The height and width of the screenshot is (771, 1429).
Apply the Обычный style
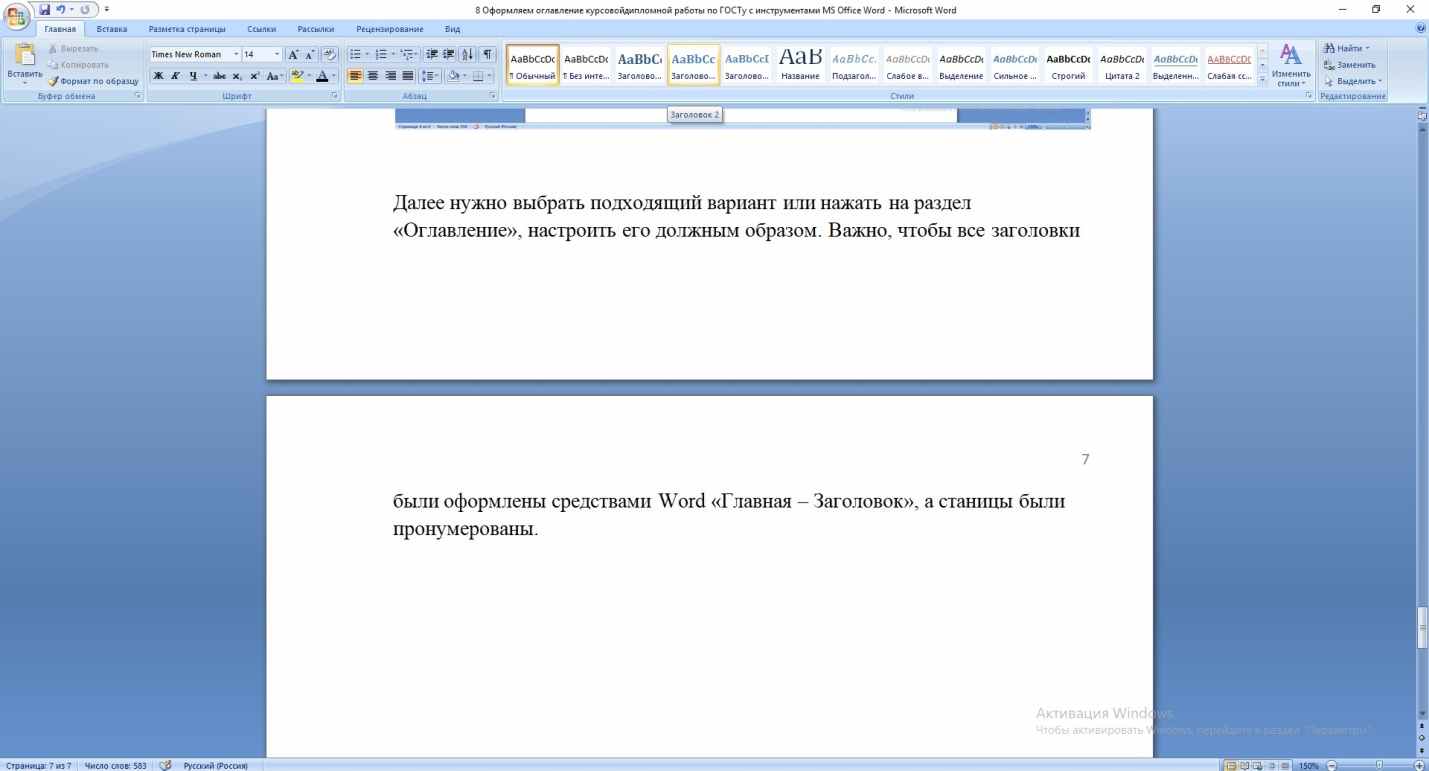[x=532, y=66]
